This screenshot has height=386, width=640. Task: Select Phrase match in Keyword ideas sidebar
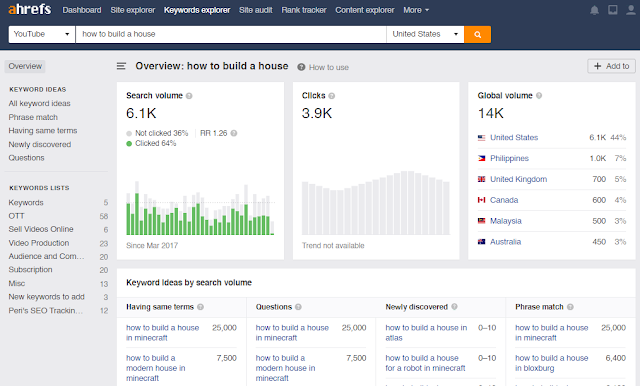coord(33,118)
